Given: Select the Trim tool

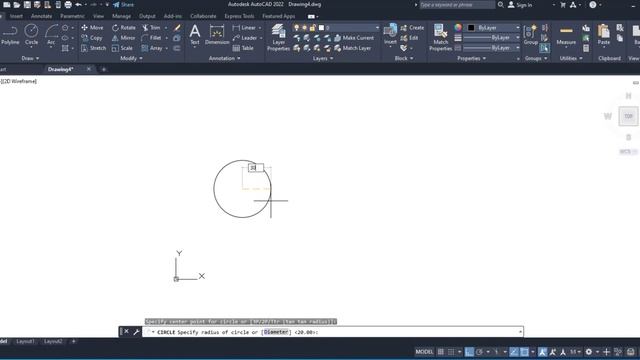Looking at the screenshot, I should [x=151, y=27].
